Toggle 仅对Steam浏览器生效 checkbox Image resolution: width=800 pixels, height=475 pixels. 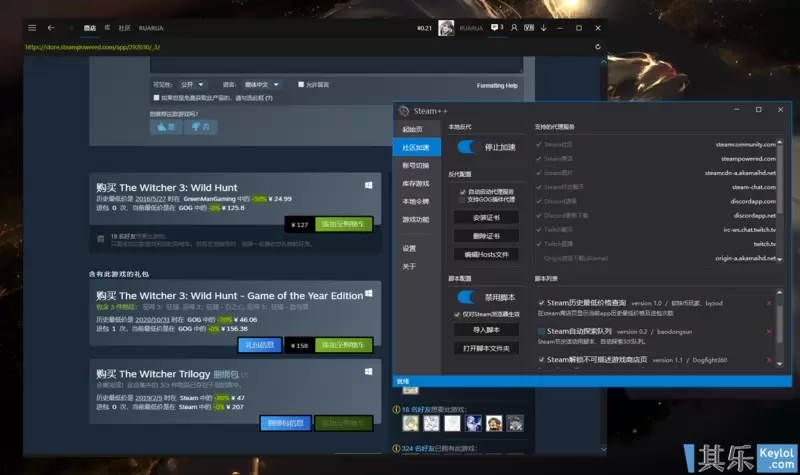pos(457,314)
